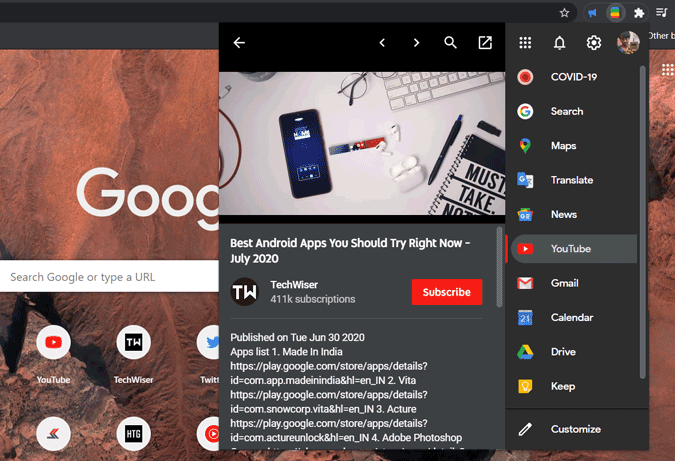Open notifications bell icon

[x=559, y=43]
